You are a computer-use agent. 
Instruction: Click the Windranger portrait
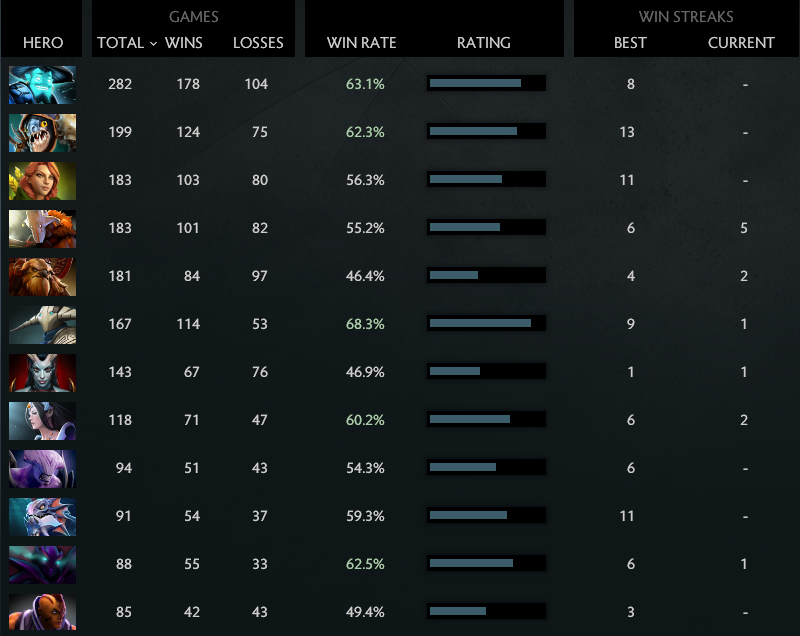(x=42, y=180)
